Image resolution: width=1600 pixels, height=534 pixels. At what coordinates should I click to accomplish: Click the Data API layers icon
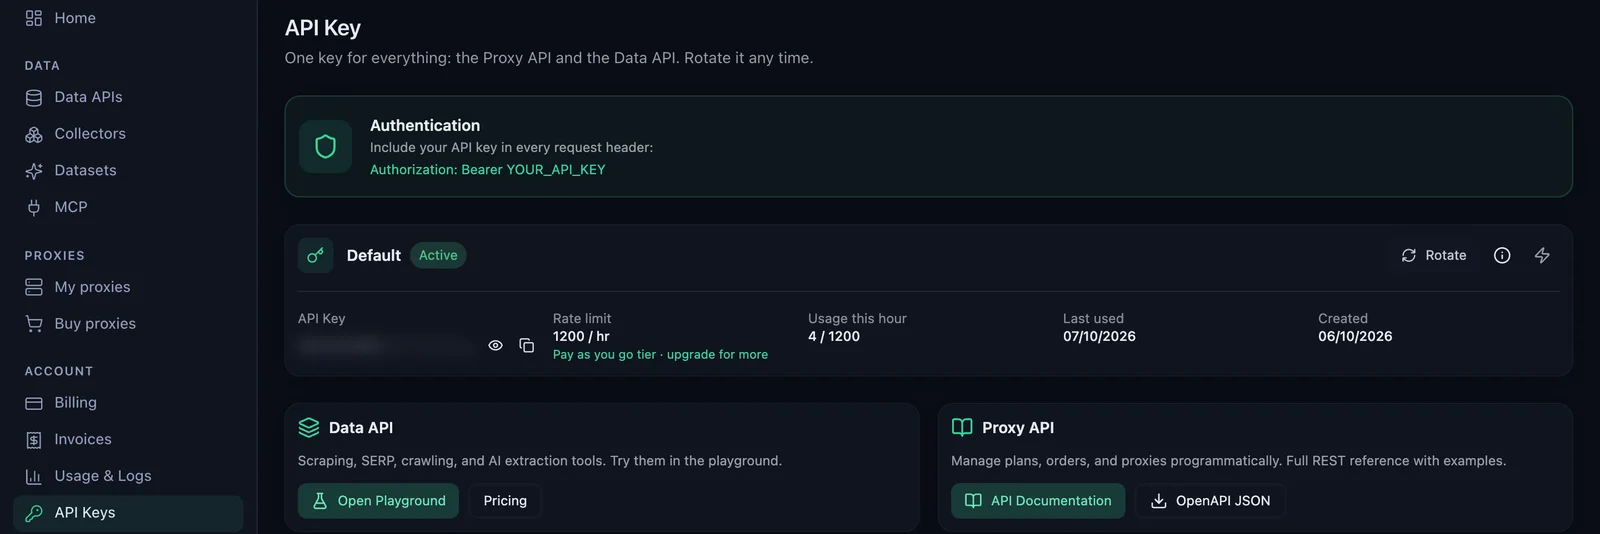[309, 428]
